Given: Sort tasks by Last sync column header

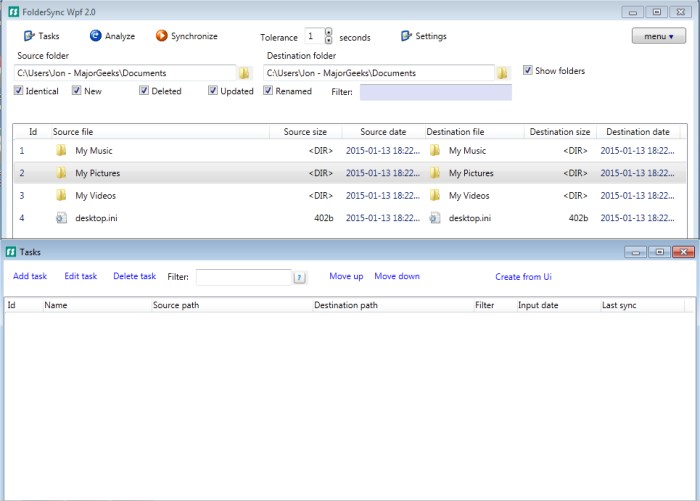Looking at the screenshot, I should click(x=642, y=305).
